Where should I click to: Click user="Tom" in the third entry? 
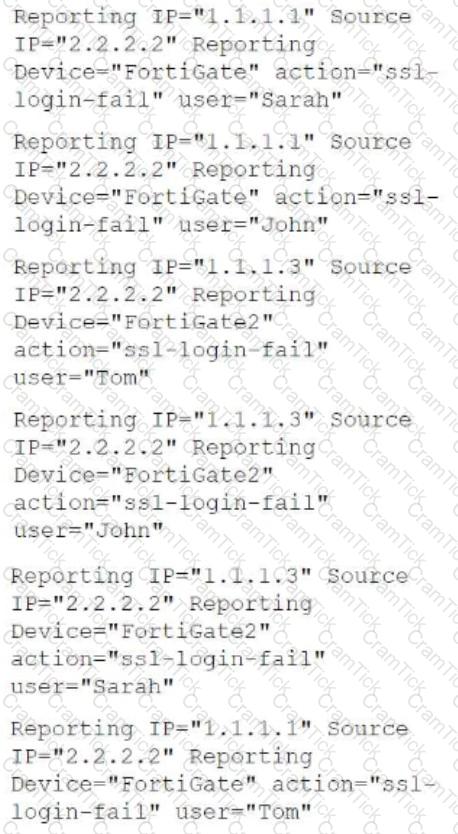[x=82, y=378]
